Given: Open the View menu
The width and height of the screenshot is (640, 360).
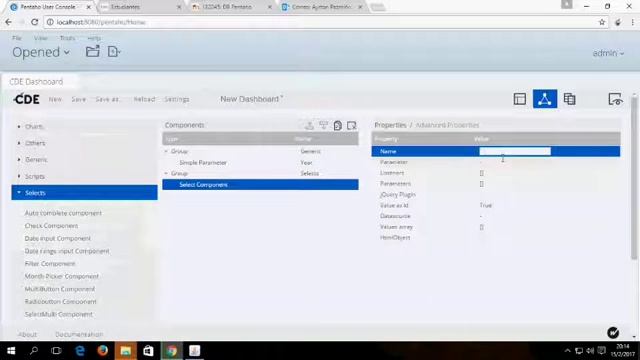Looking at the screenshot, I should 40,38.
